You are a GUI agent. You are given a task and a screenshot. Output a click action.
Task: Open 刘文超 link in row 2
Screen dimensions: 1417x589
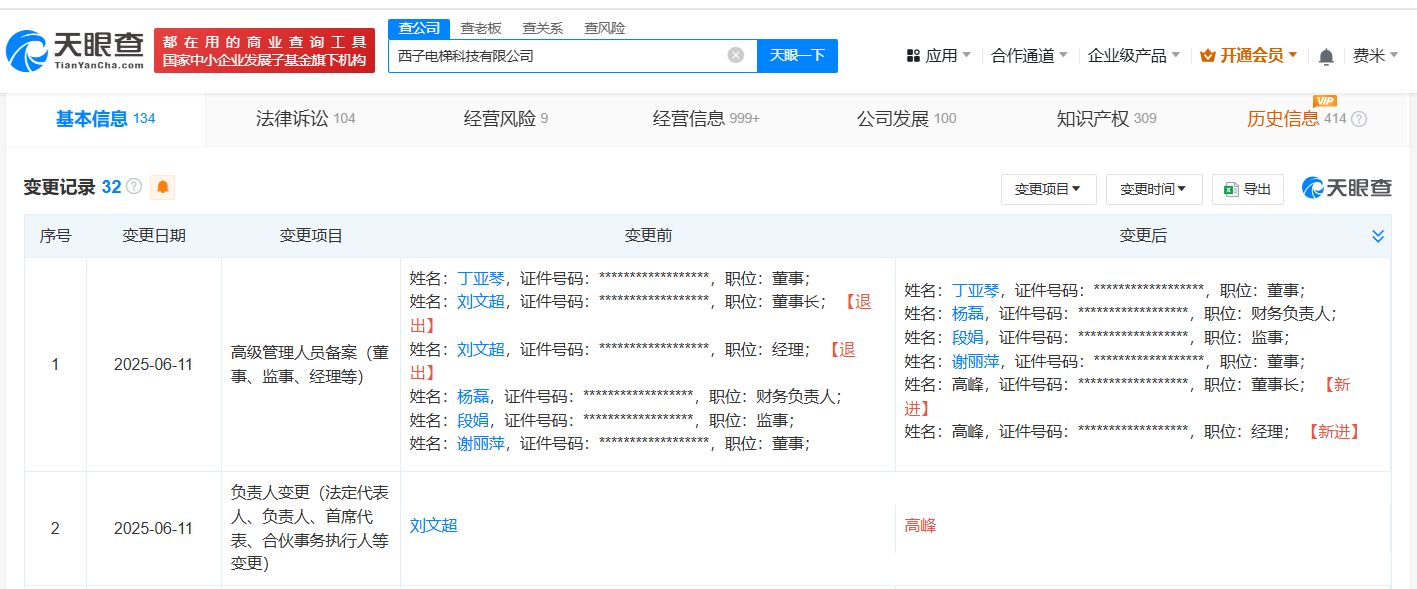tap(434, 525)
